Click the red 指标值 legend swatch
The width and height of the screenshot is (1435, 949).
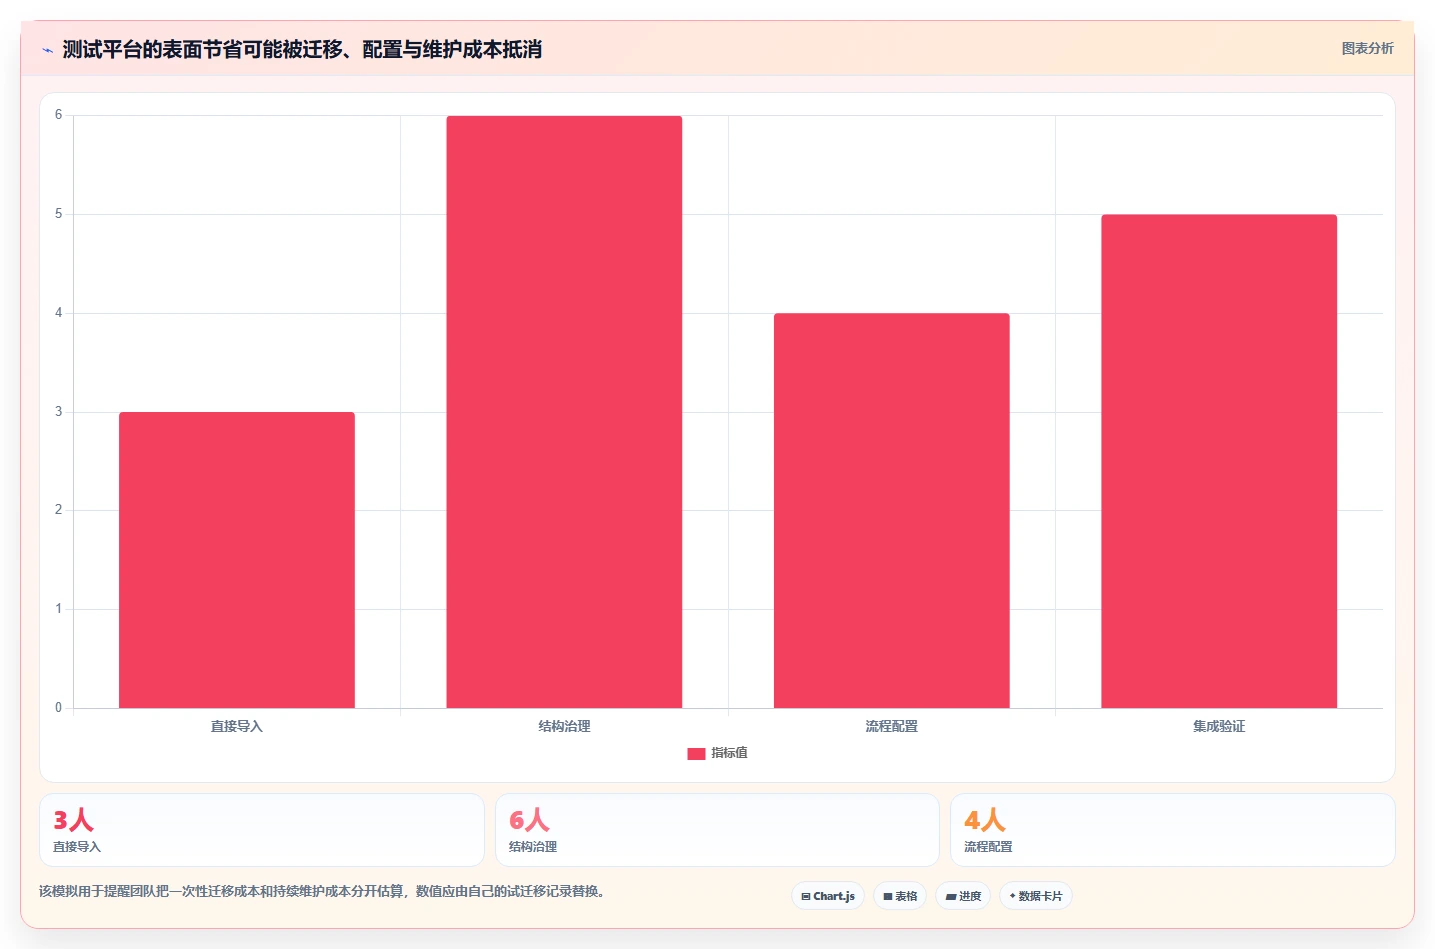pos(696,754)
